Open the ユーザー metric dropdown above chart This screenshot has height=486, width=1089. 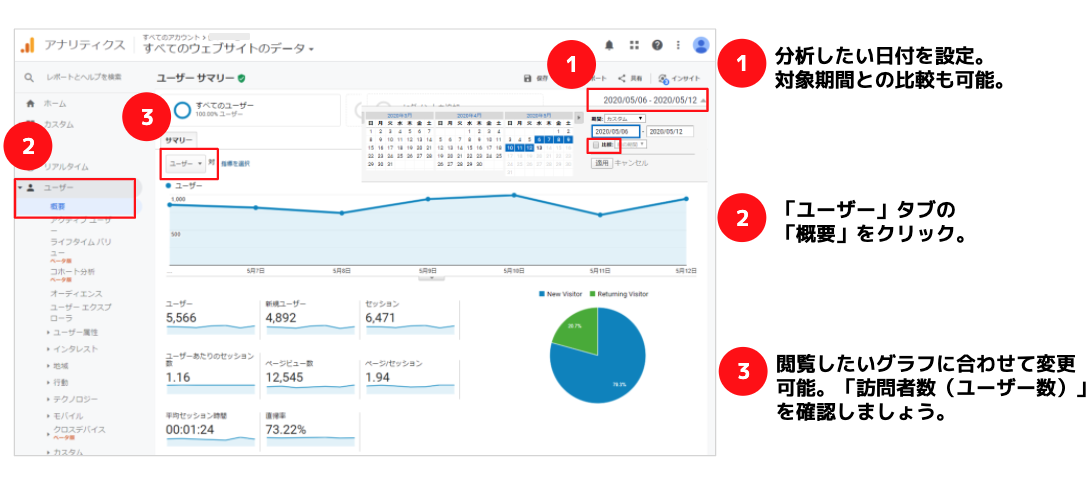185,164
